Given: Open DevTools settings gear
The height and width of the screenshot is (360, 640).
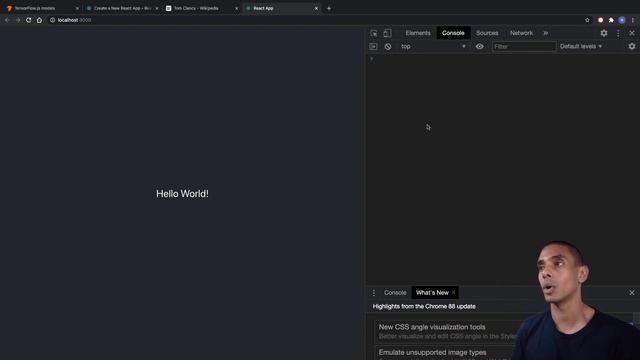Looking at the screenshot, I should (x=604, y=33).
